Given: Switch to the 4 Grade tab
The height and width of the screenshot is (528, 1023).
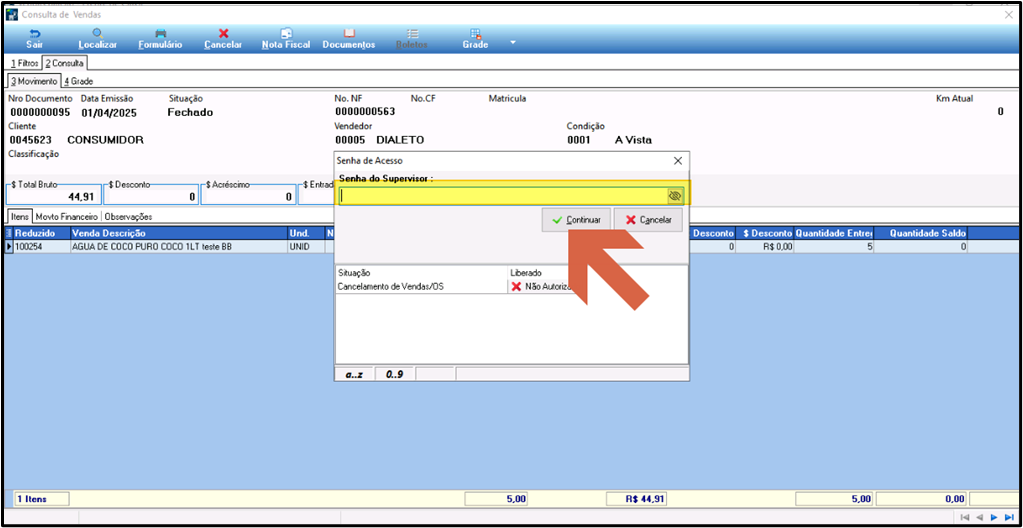Looking at the screenshot, I should point(78,82).
